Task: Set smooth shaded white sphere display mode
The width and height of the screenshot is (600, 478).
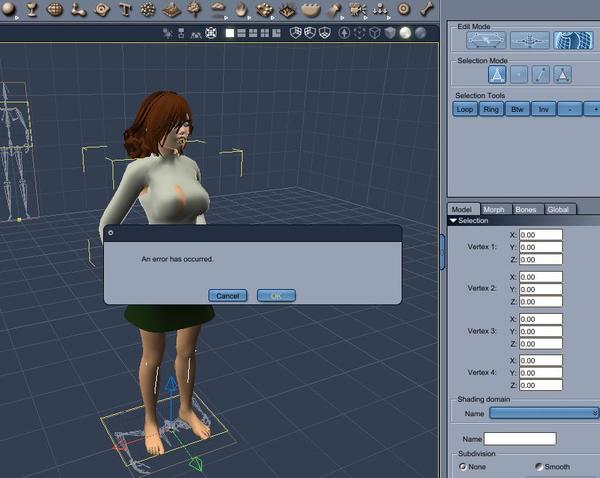Action: click(x=405, y=33)
